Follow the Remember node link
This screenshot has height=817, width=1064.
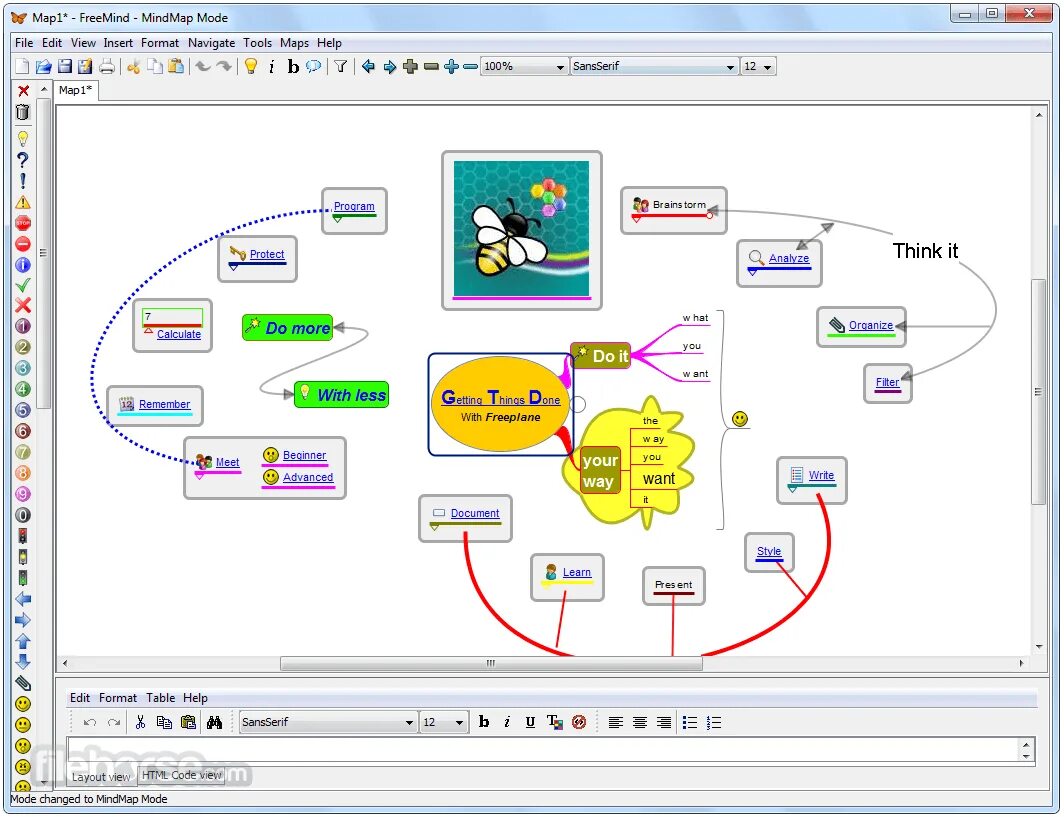point(164,404)
